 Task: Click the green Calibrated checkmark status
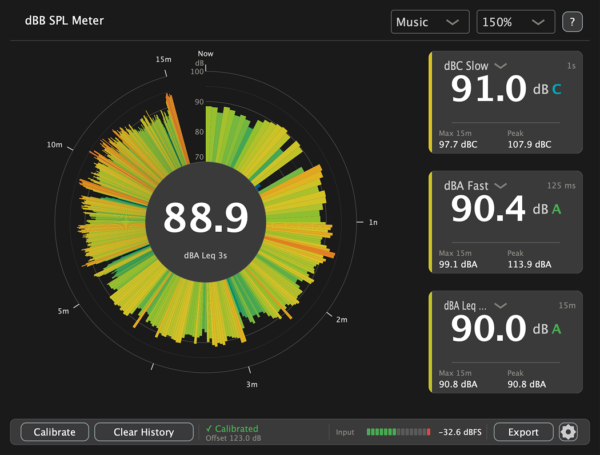pyautogui.click(x=232, y=429)
